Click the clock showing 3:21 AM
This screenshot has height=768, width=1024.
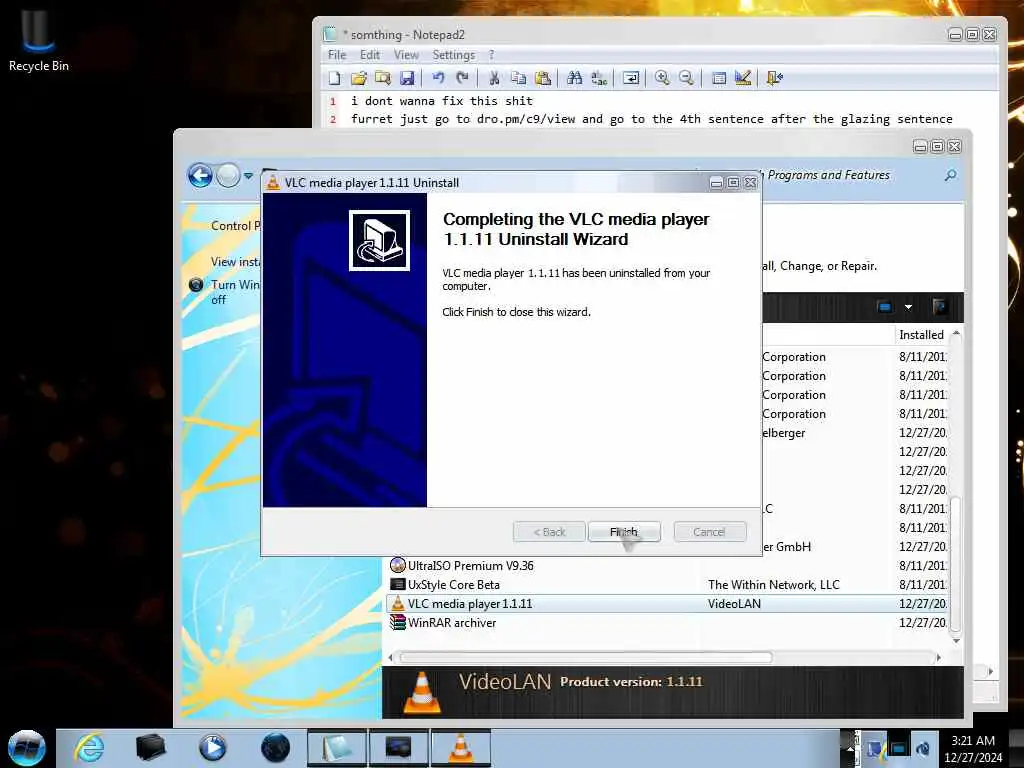point(973,749)
